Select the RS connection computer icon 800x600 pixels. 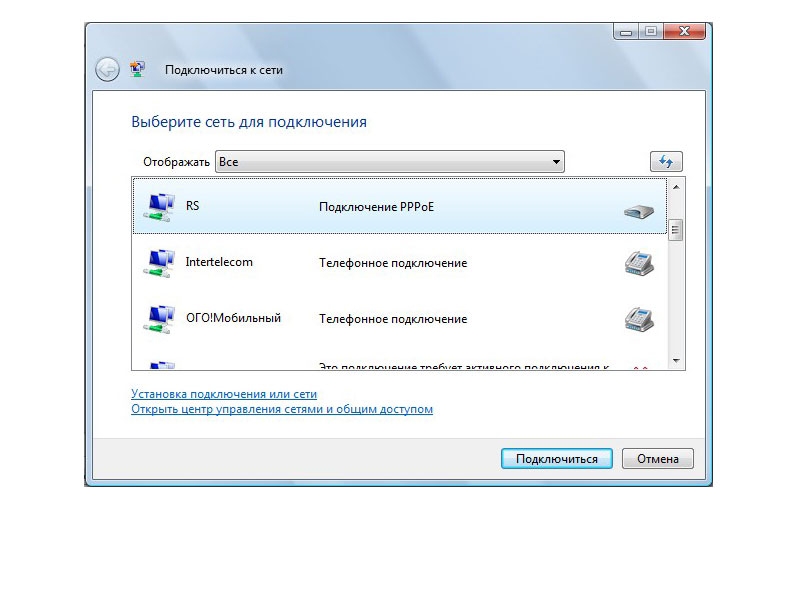pyautogui.click(x=159, y=207)
